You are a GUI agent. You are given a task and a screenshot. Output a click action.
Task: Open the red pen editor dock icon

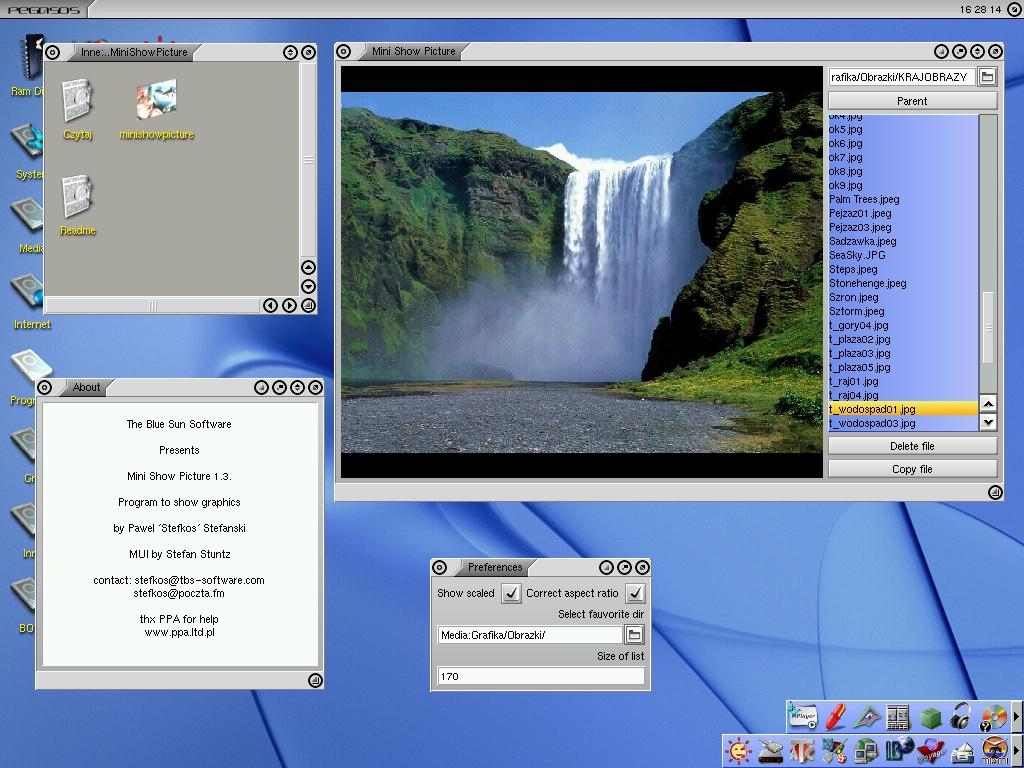click(835, 716)
